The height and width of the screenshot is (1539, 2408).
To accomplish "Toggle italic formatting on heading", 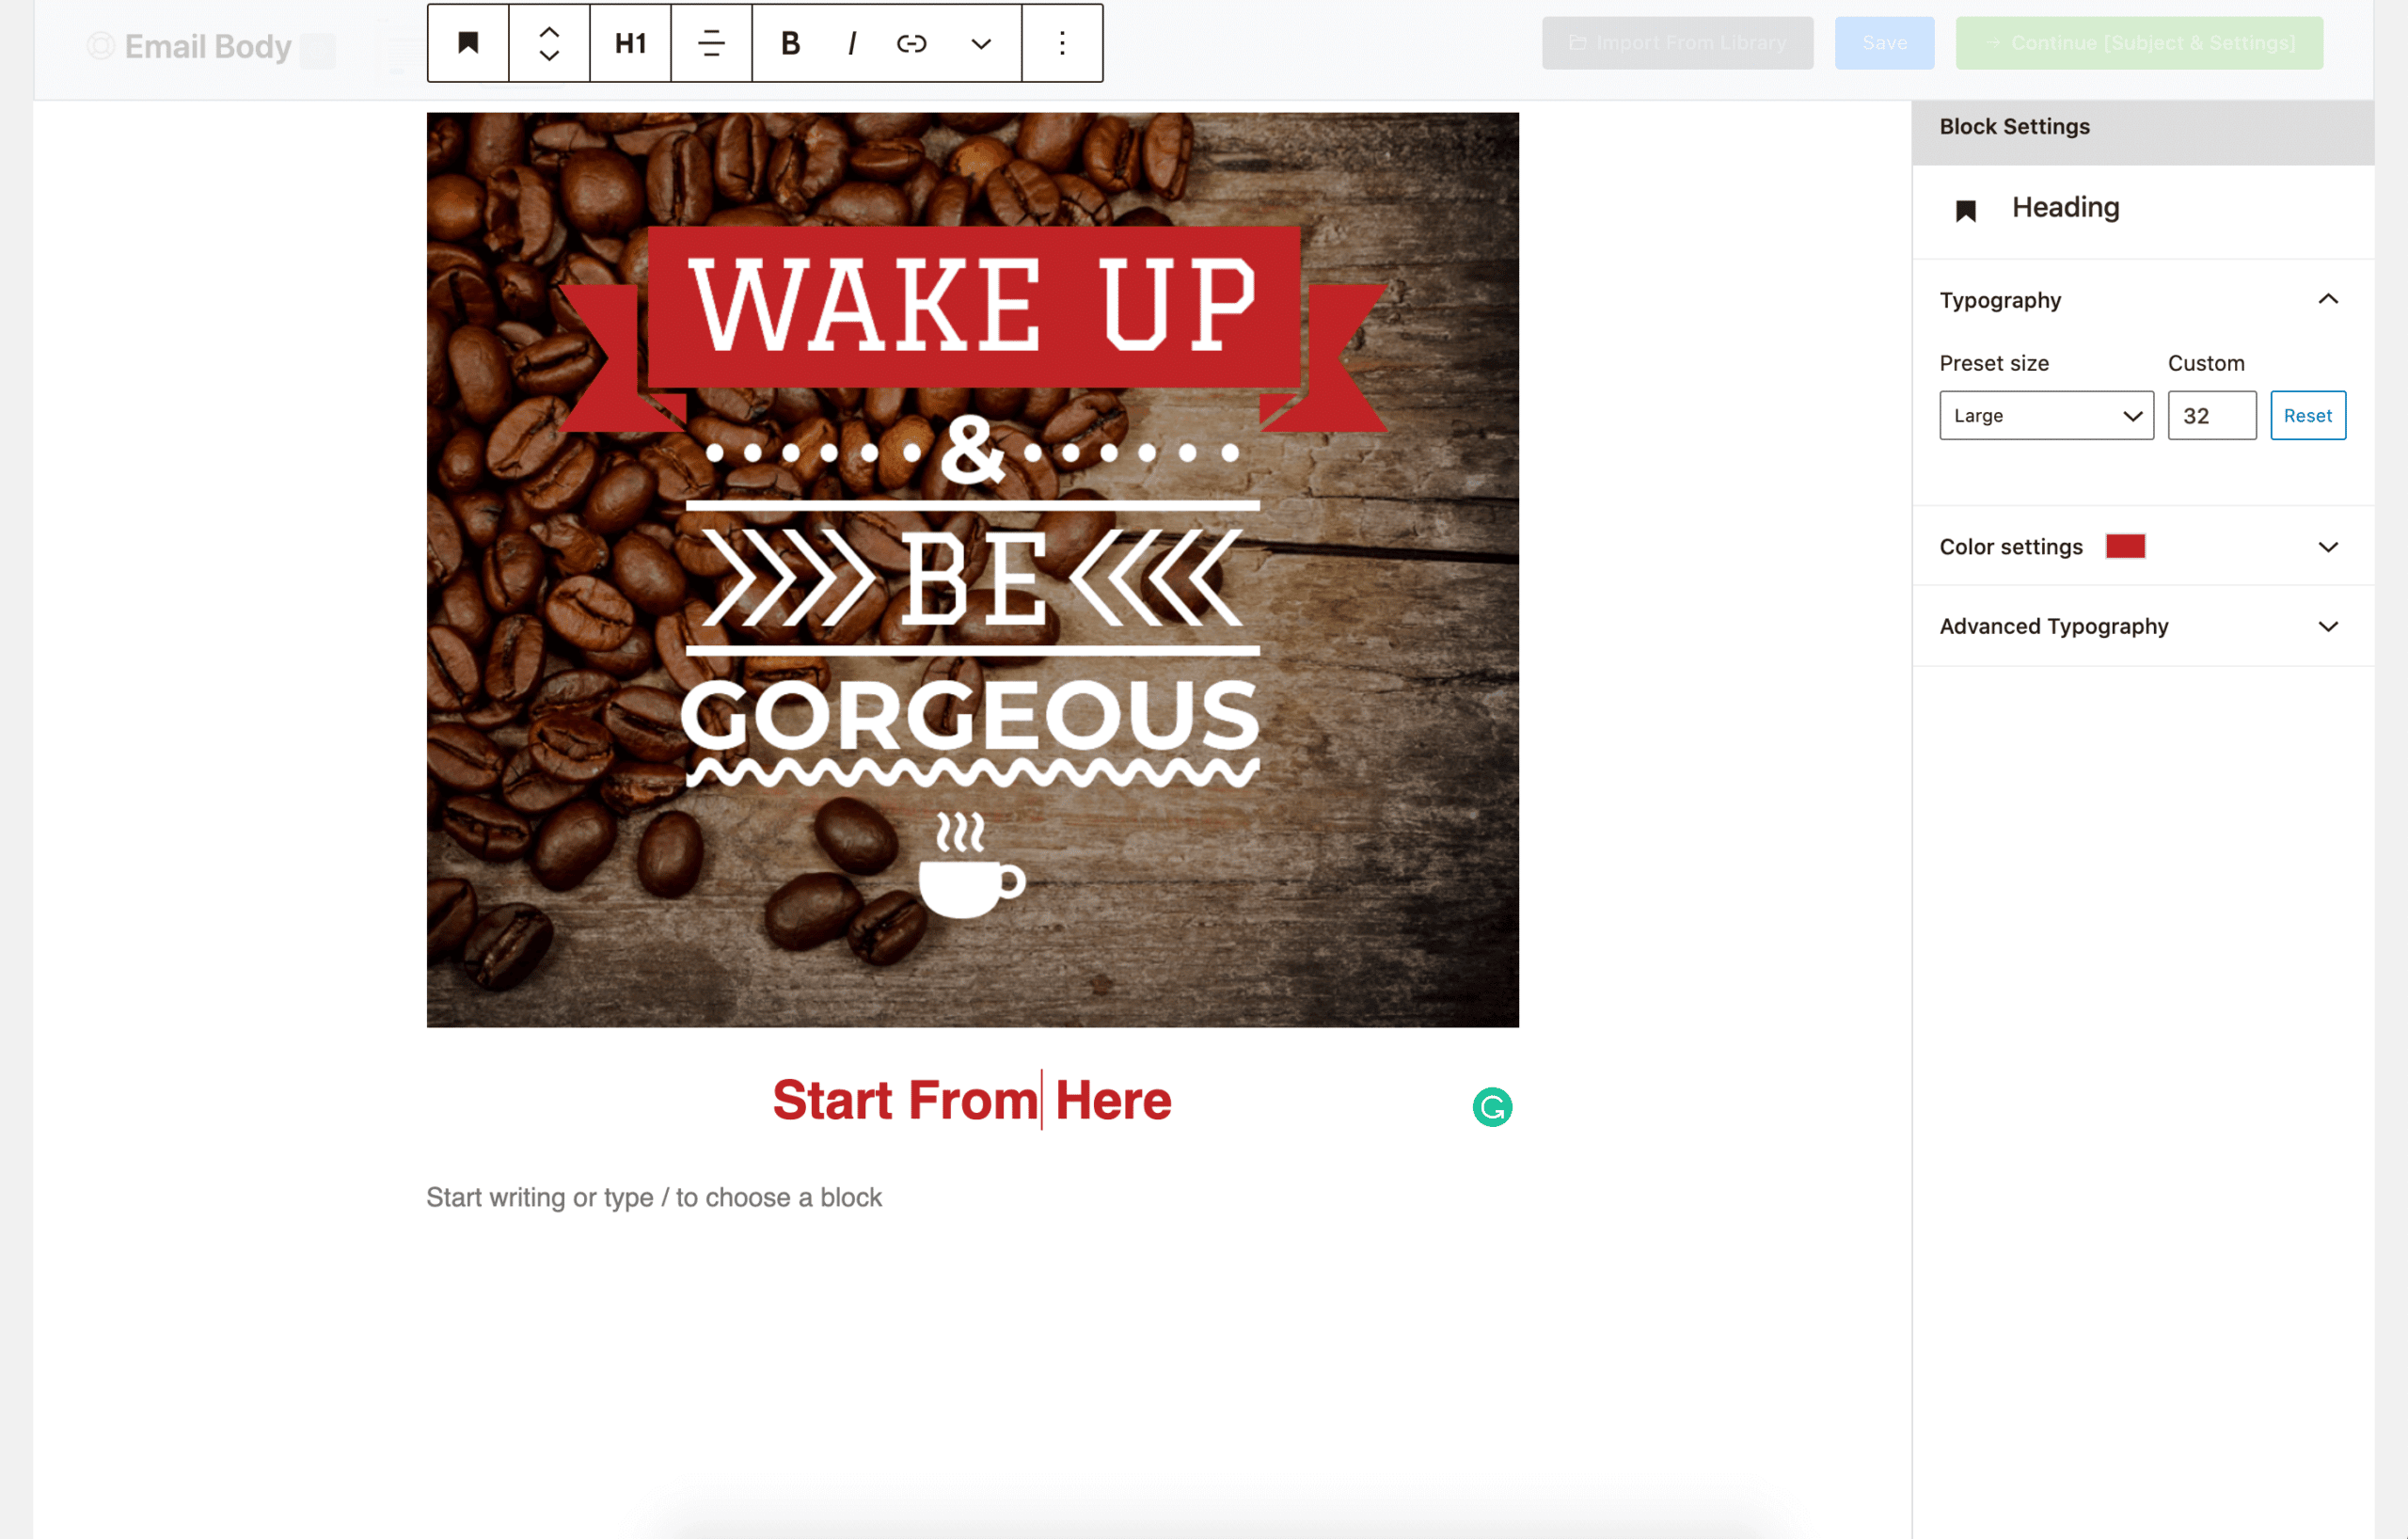I will pos(851,40).
